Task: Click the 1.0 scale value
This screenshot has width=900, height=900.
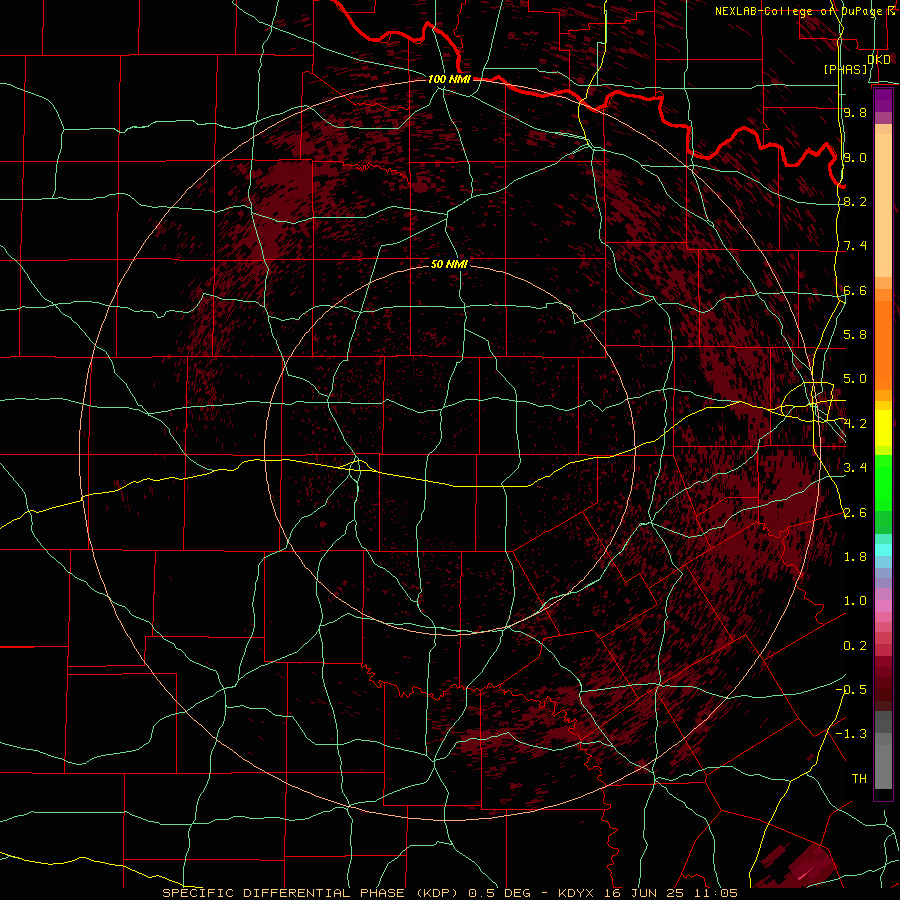Action: [855, 601]
